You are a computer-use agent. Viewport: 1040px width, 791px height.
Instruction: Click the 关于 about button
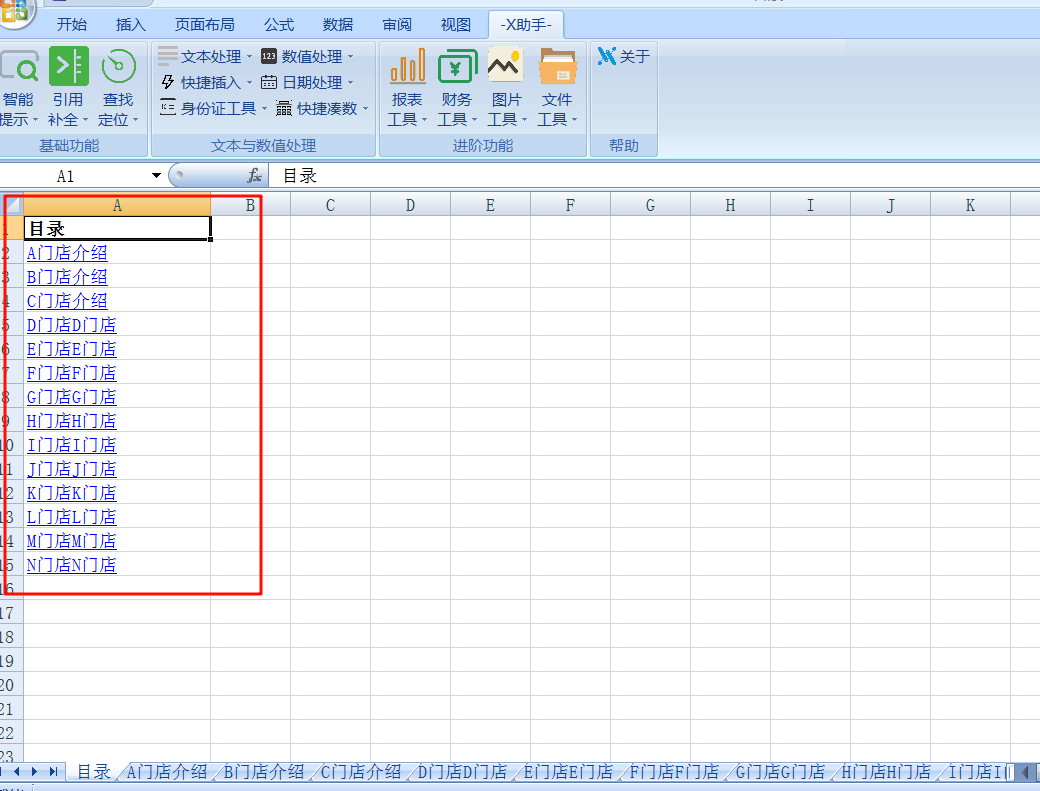click(623, 56)
